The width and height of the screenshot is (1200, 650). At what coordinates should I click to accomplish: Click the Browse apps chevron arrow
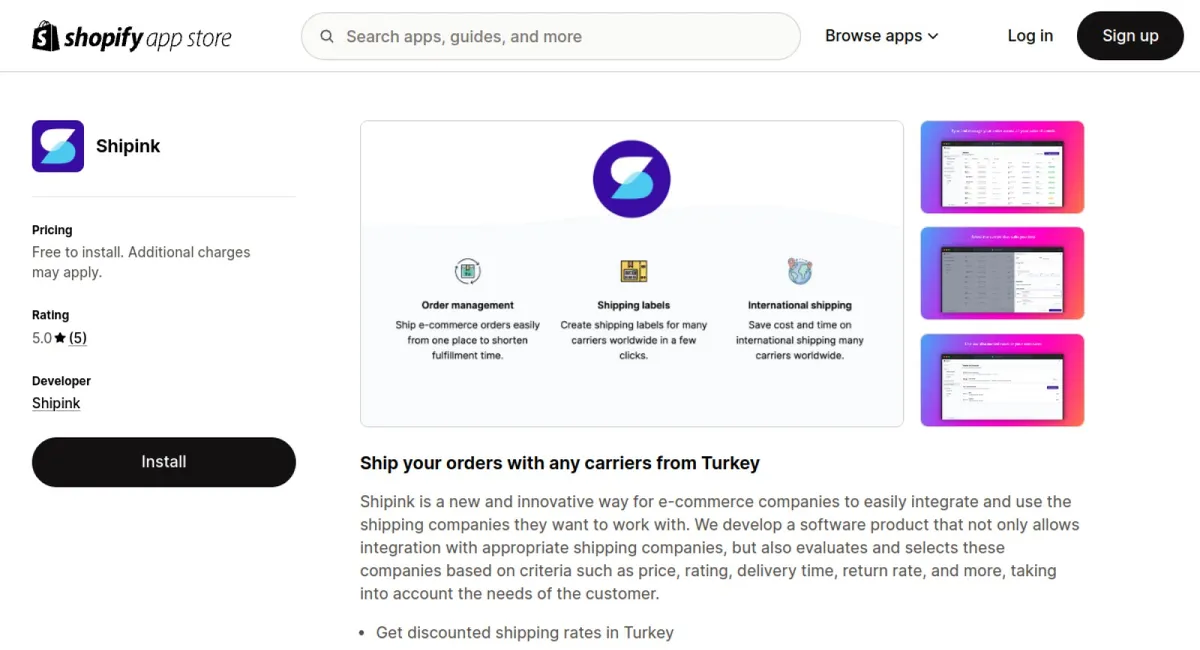[x=933, y=36]
